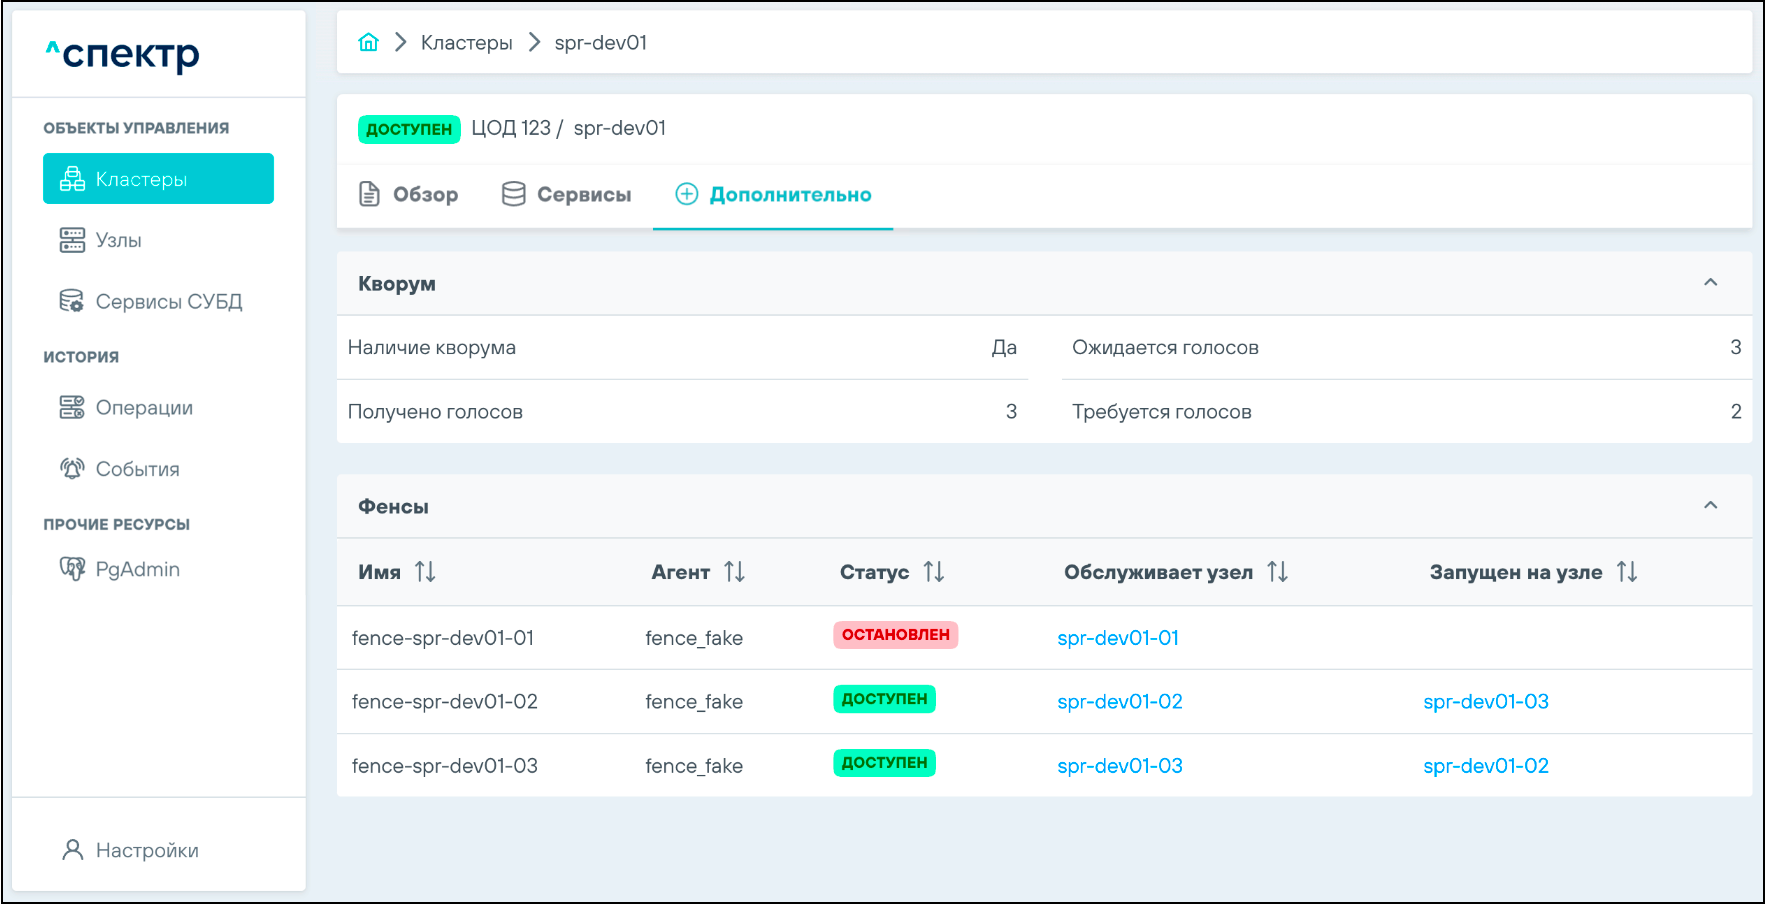Click the Настройки user icon
Image resolution: width=1766 pixels, height=904 pixels.
click(72, 850)
